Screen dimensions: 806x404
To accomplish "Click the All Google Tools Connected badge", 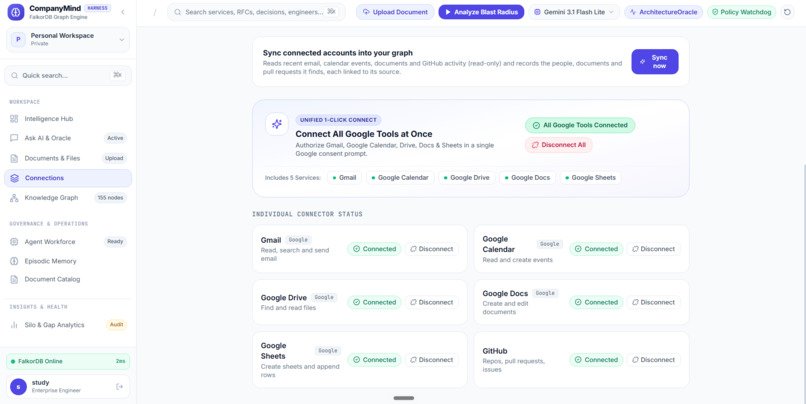I will (x=580, y=125).
